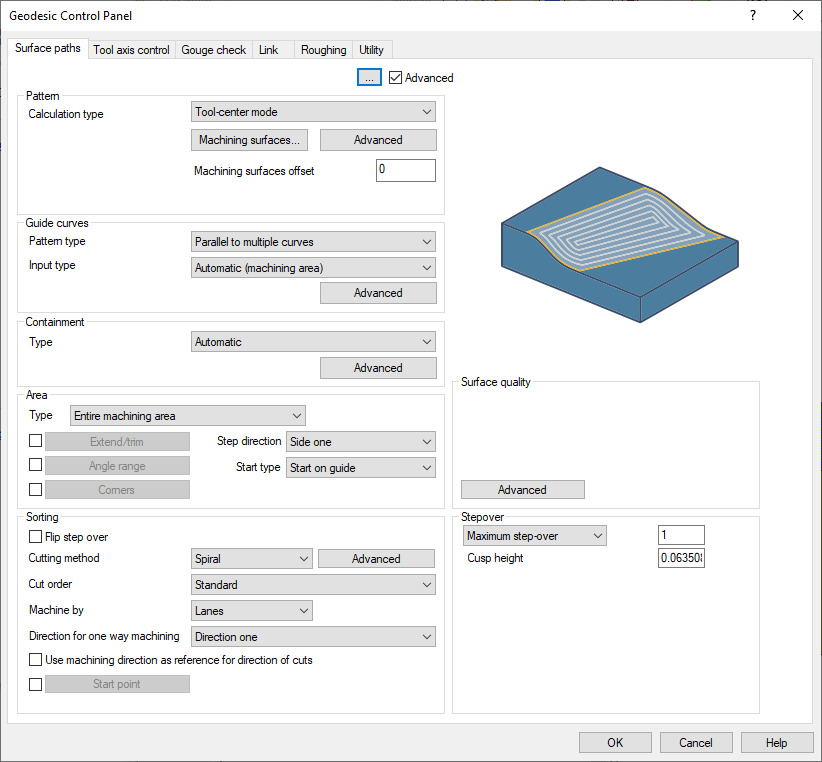The width and height of the screenshot is (822, 762).
Task: Enable the Extend/trim checkbox
Action: [36, 441]
